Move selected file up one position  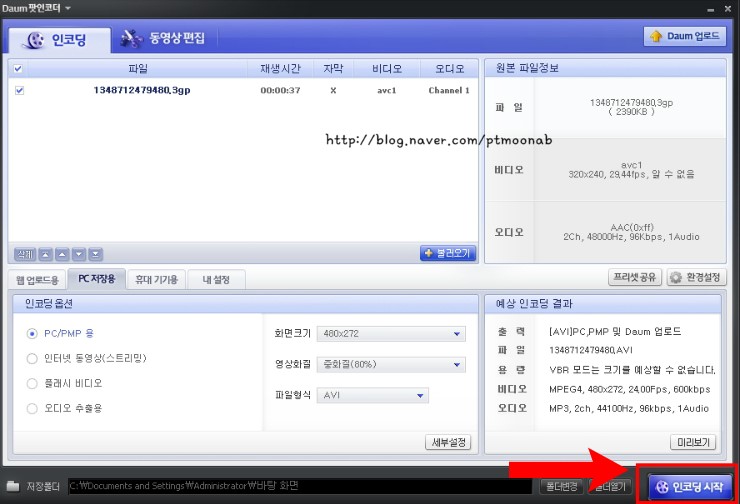click(62, 254)
